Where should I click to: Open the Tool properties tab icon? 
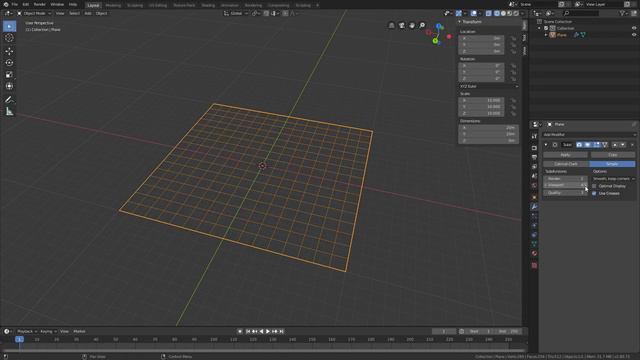coord(534,136)
